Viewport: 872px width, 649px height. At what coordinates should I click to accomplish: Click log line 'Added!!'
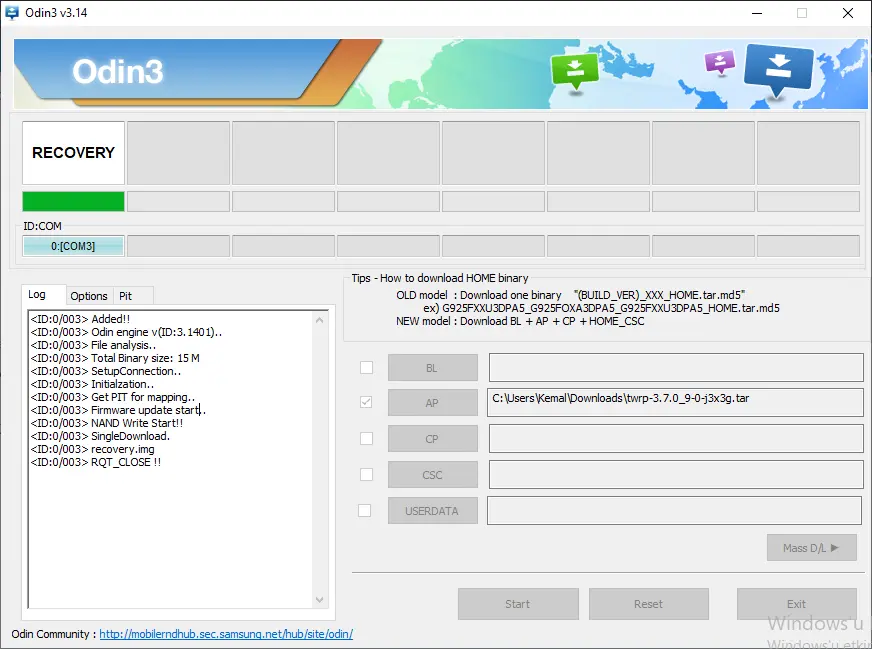click(x=81, y=319)
